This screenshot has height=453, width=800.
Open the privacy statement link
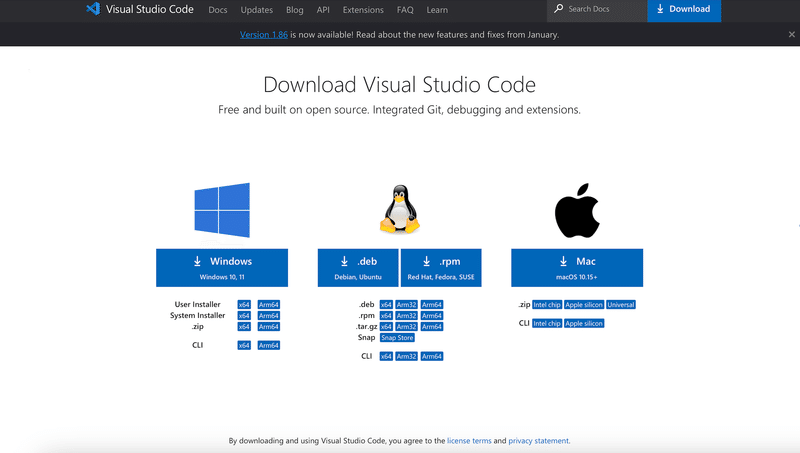tap(539, 441)
